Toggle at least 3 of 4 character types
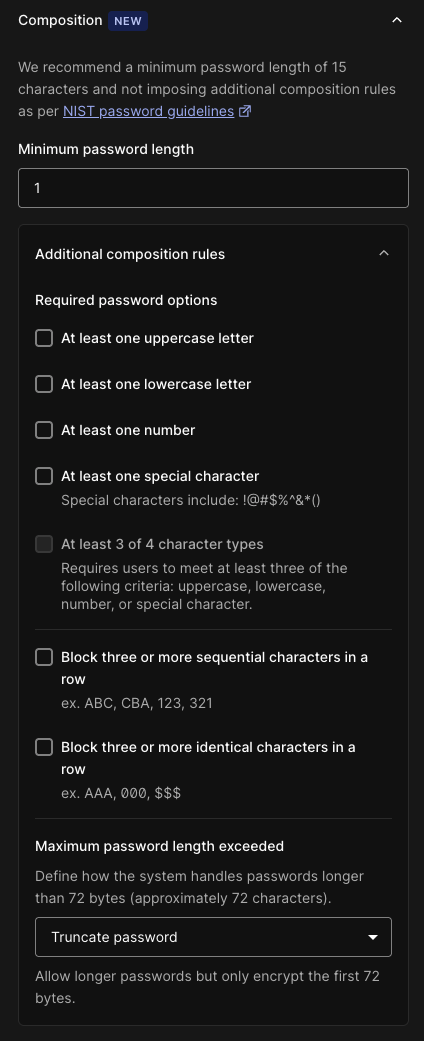The height and width of the screenshot is (1041, 424). (44, 544)
